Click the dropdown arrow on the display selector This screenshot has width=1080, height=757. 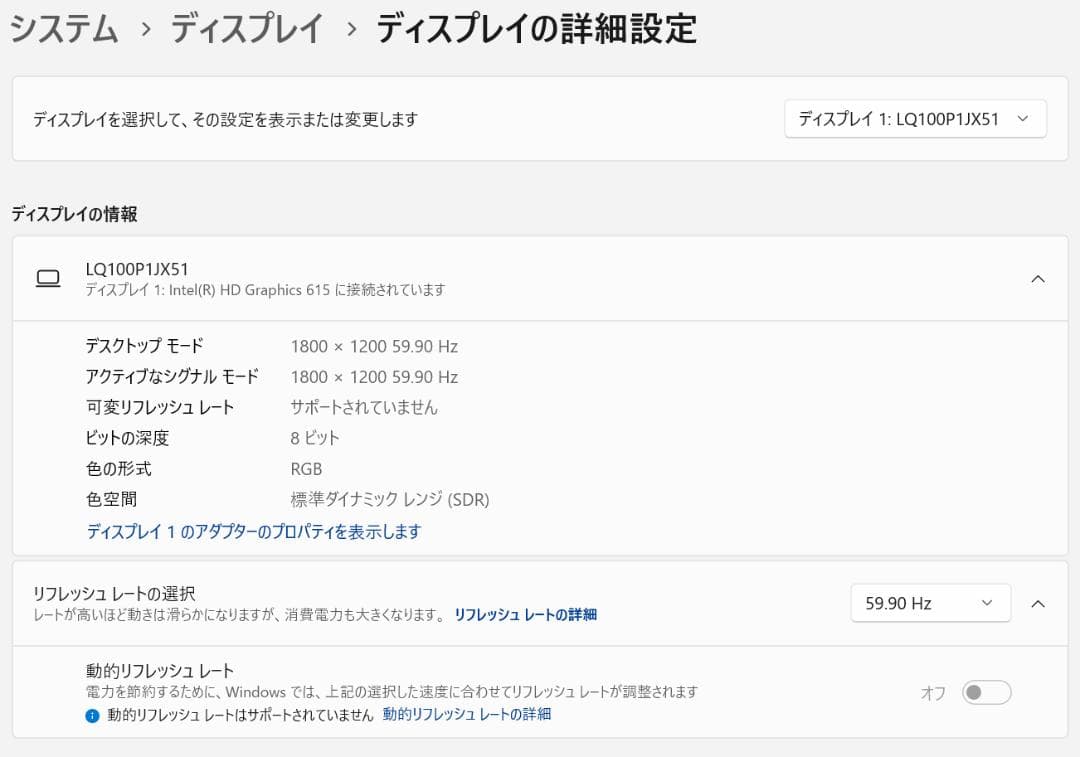(x=1023, y=118)
